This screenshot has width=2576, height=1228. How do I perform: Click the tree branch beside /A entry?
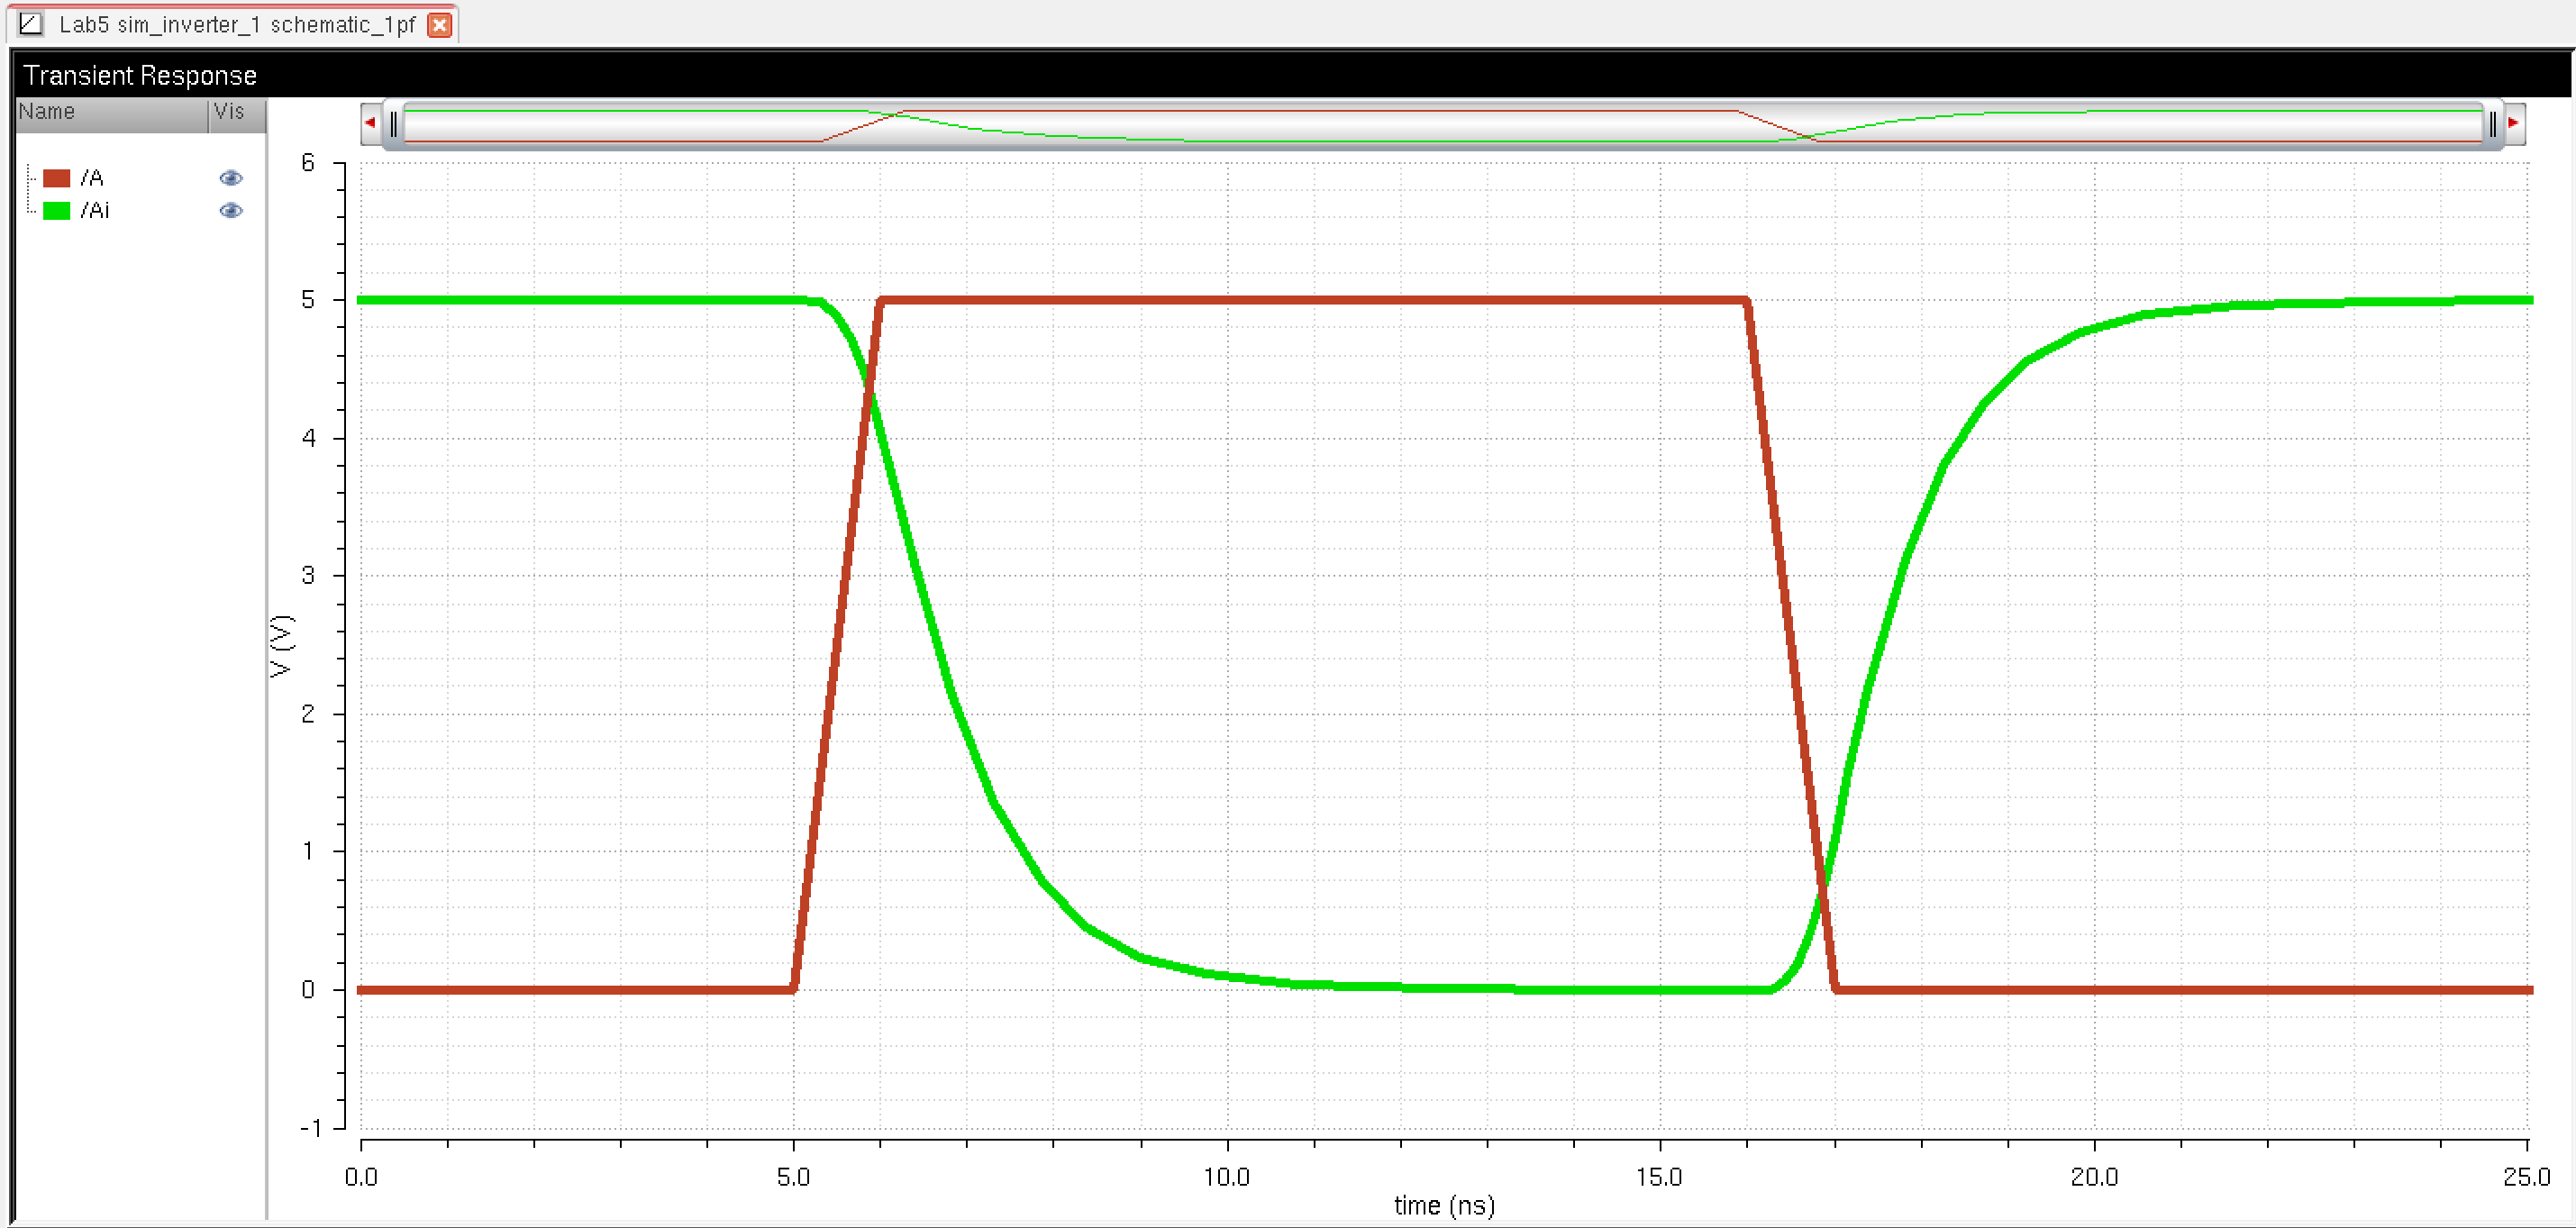point(31,178)
